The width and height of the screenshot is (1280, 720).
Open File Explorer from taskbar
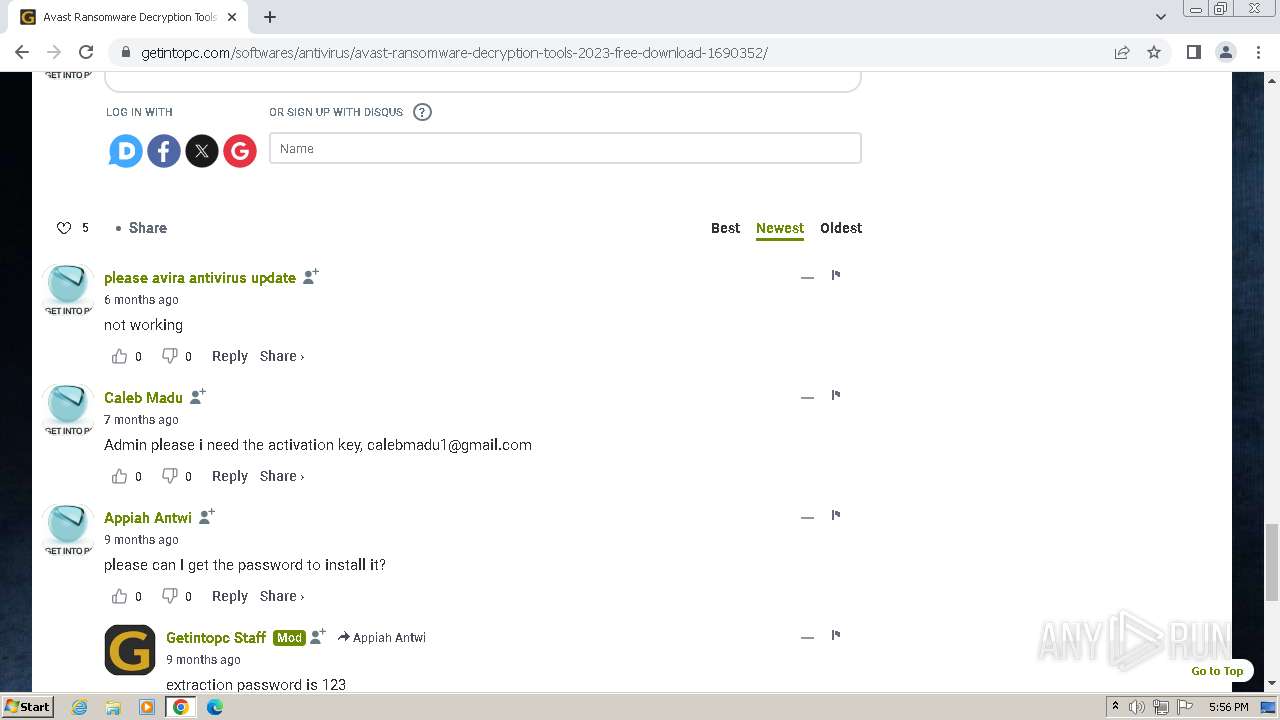point(113,707)
